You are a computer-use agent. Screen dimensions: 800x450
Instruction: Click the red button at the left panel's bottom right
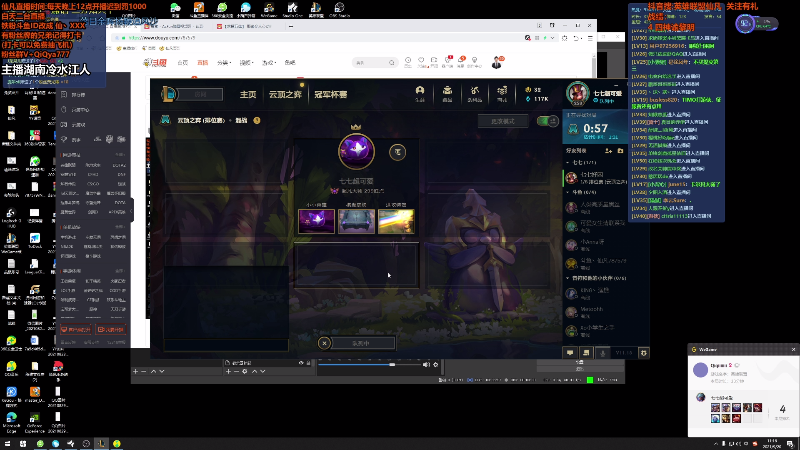click(111, 330)
